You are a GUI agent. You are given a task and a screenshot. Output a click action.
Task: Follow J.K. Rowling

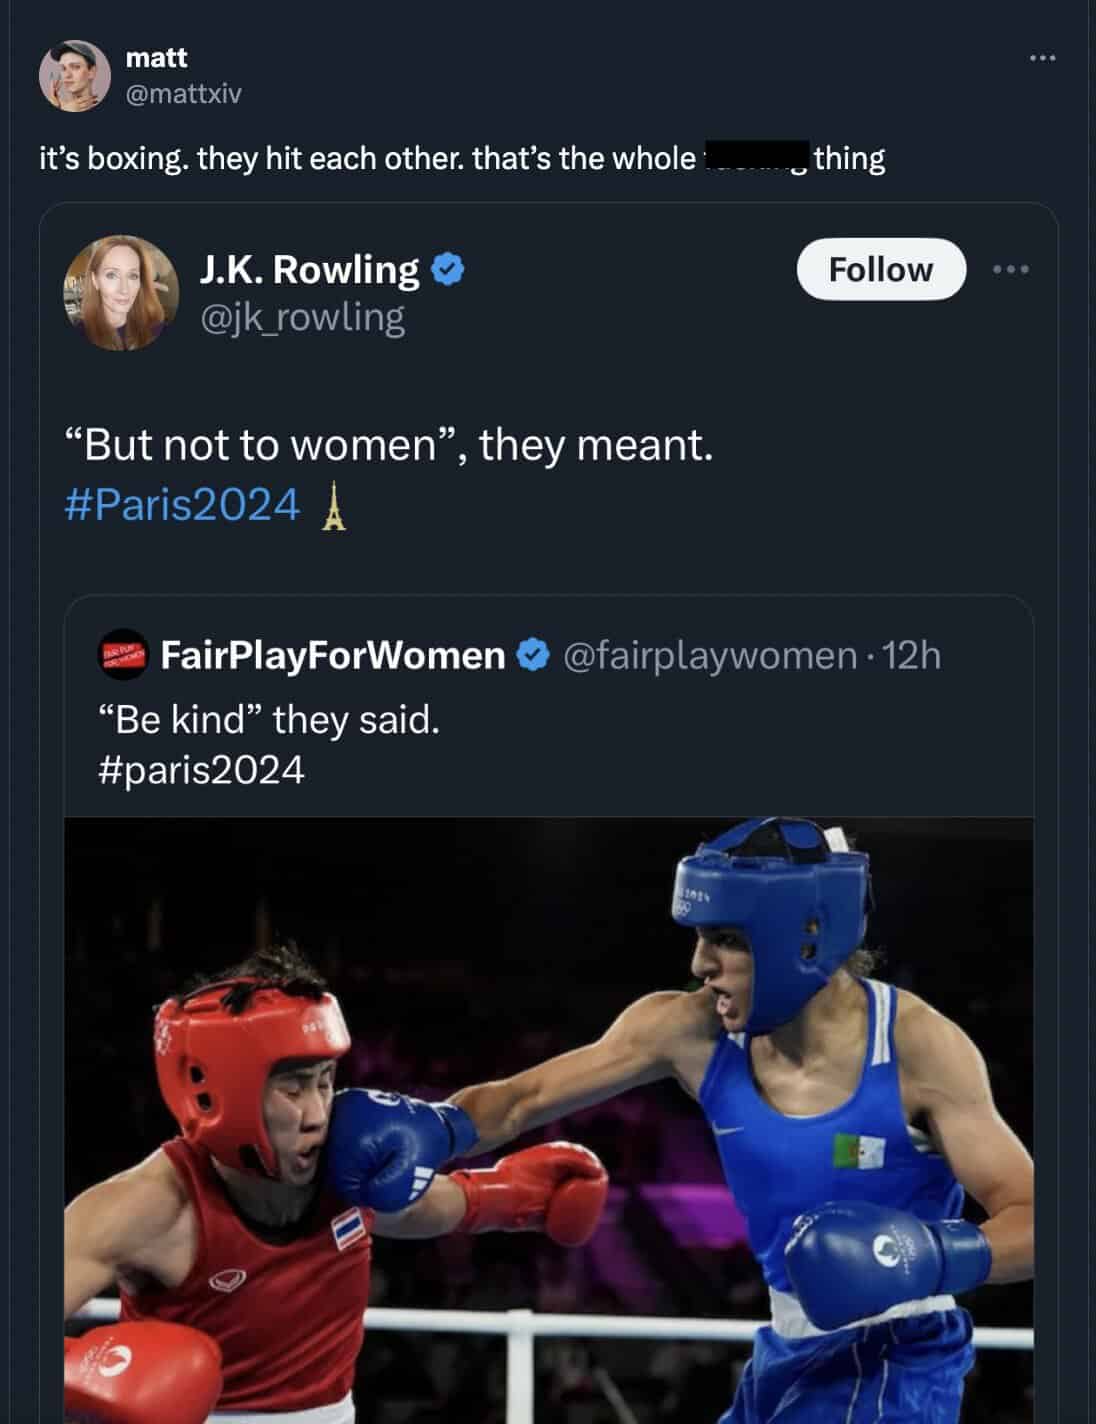coord(881,268)
